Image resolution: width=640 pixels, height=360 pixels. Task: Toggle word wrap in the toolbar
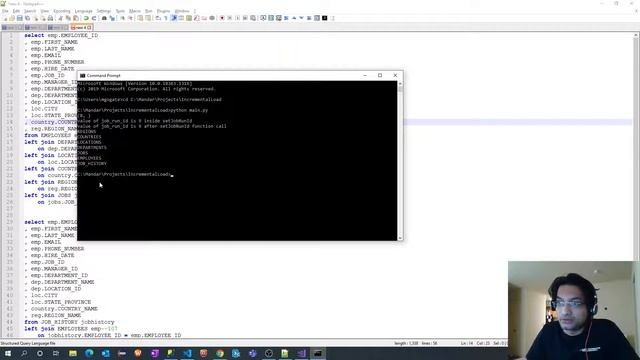coord(158,18)
